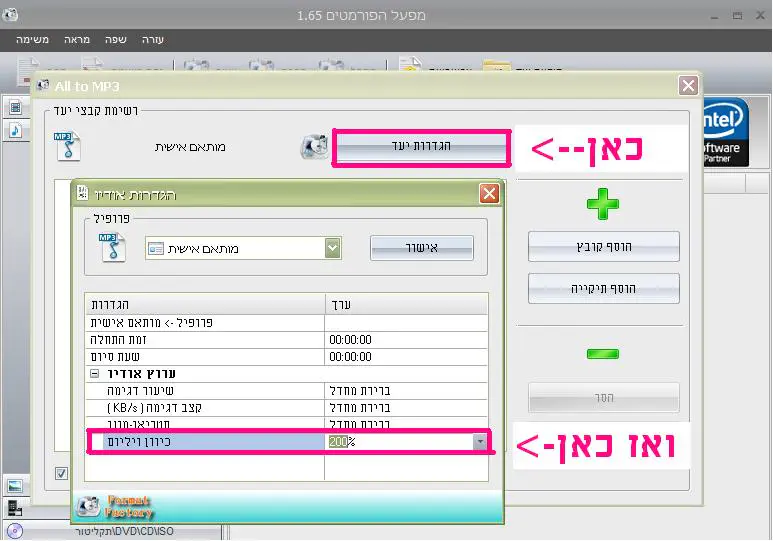Image resolution: width=773 pixels, height=541 pixels.
Task: Open the מותאם אישית profile dropdown
Action: coord(333,248)
